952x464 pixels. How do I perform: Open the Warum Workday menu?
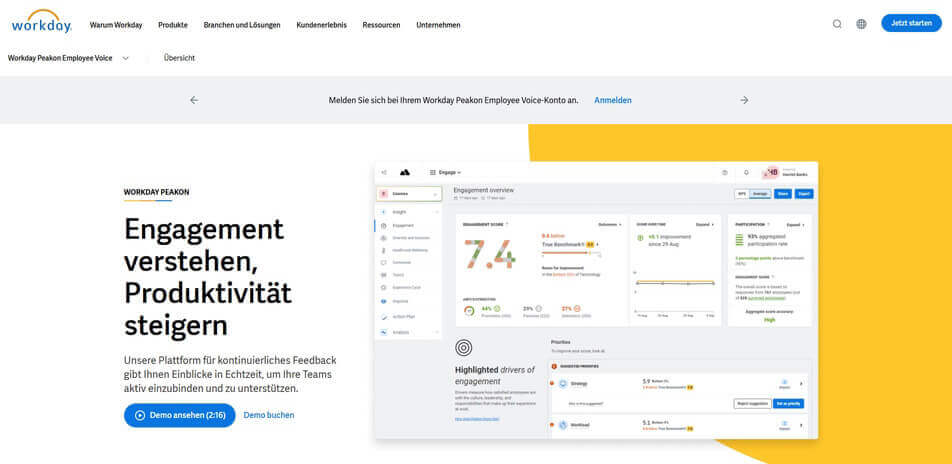(x=116, y=25)
